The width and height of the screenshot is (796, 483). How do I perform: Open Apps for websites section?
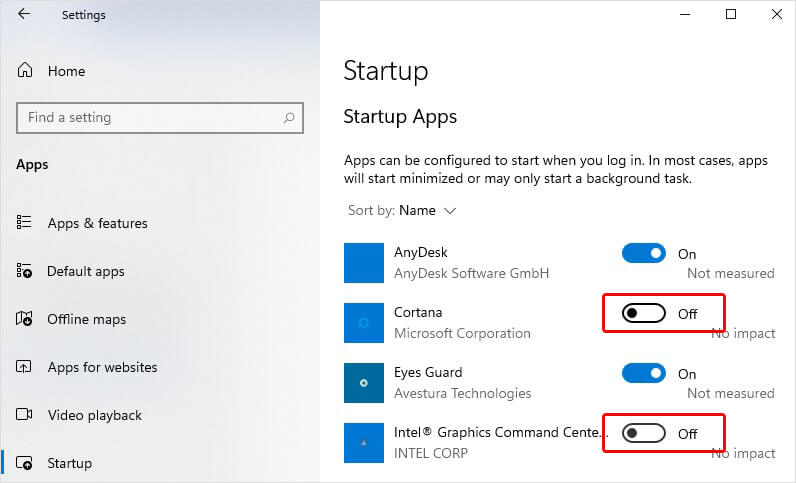pos(102,367)
